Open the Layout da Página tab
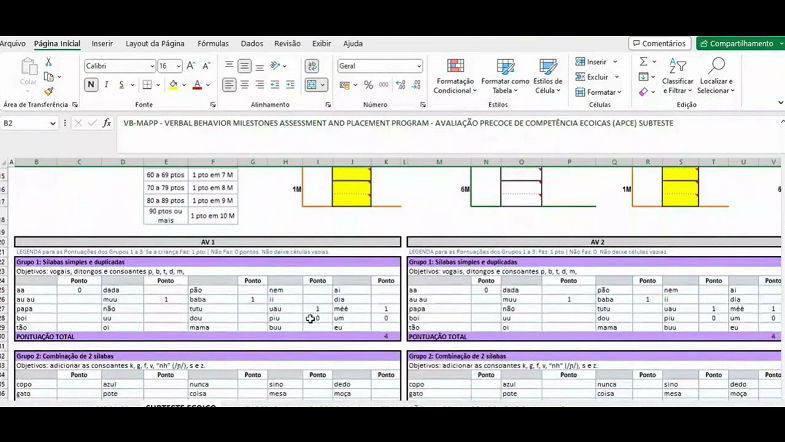Viewport: 785px width, 442px height. click(155, 44)
